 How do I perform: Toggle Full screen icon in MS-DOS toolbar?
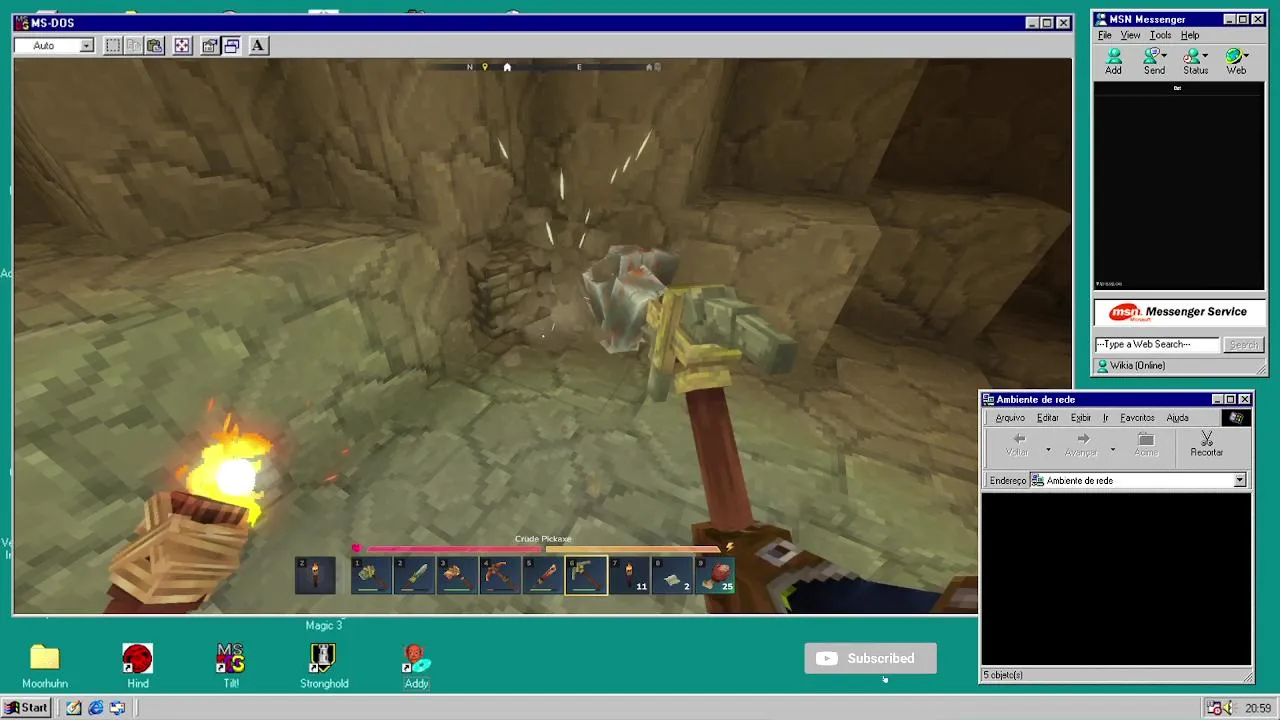point(182,45)
